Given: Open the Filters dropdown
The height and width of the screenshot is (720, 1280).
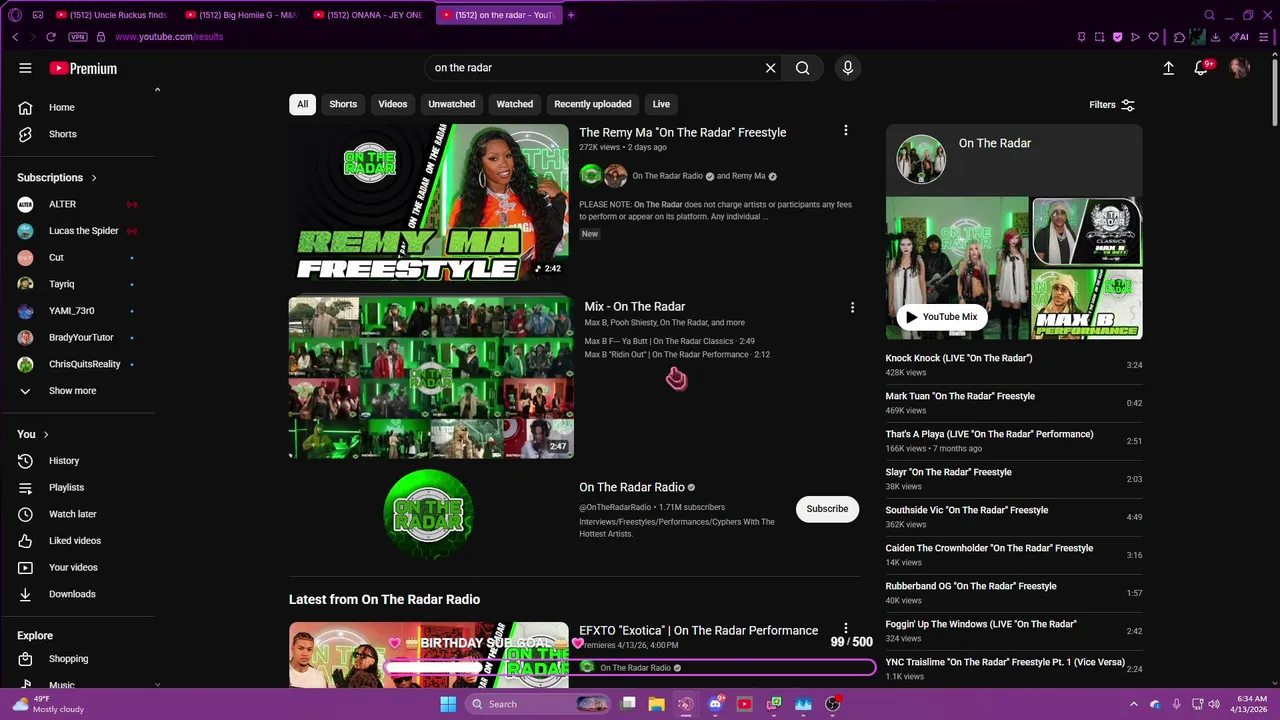Looking at the screenshot, I should pyautogui.click(x=1112, y=105).
